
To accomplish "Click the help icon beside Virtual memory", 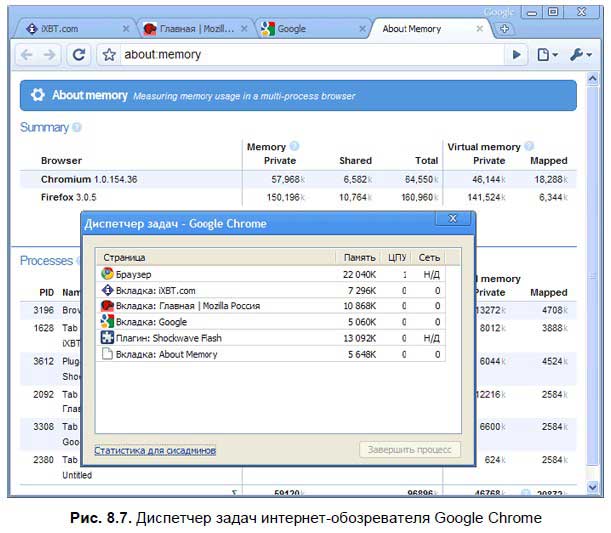I will (529, 146).
